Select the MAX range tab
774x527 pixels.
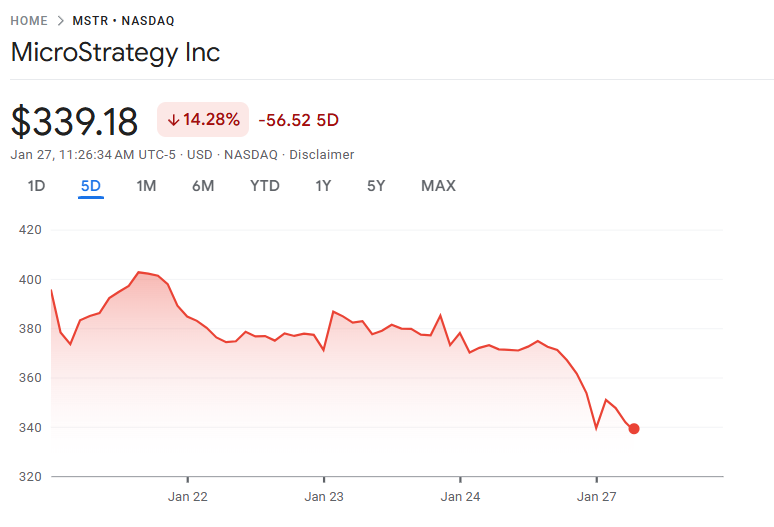[x=438, y=186]
